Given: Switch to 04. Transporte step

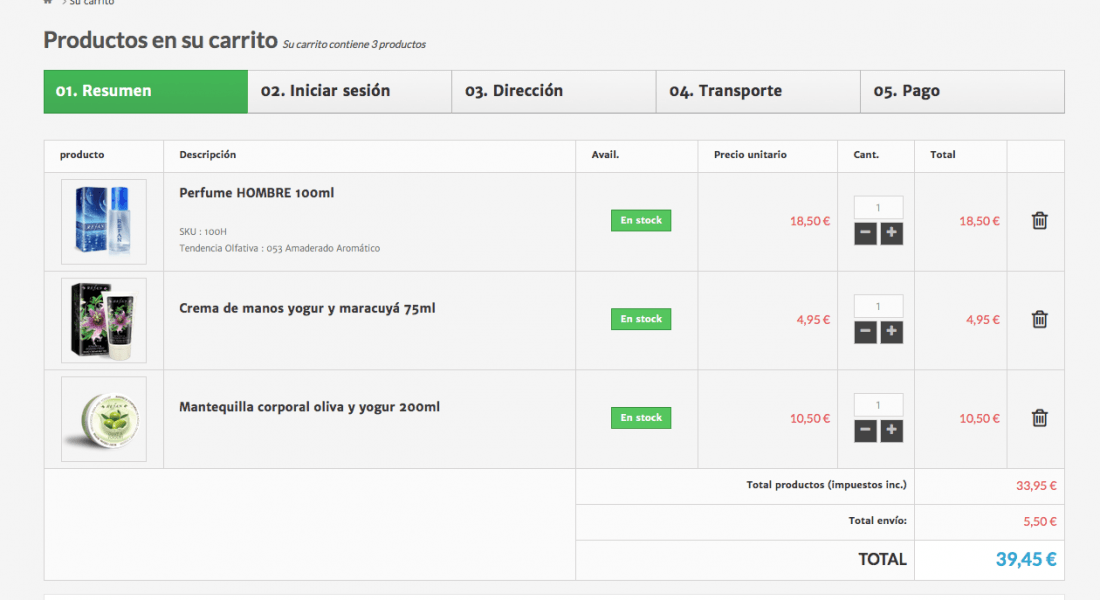Looking at the screenshot, I should pyautogui.click(x=758, y=91).
